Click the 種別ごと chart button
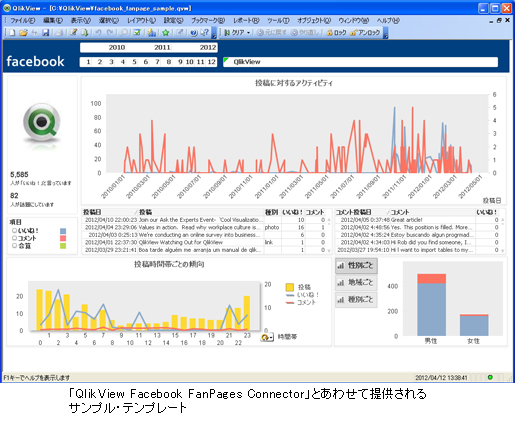 click(356, 299)
